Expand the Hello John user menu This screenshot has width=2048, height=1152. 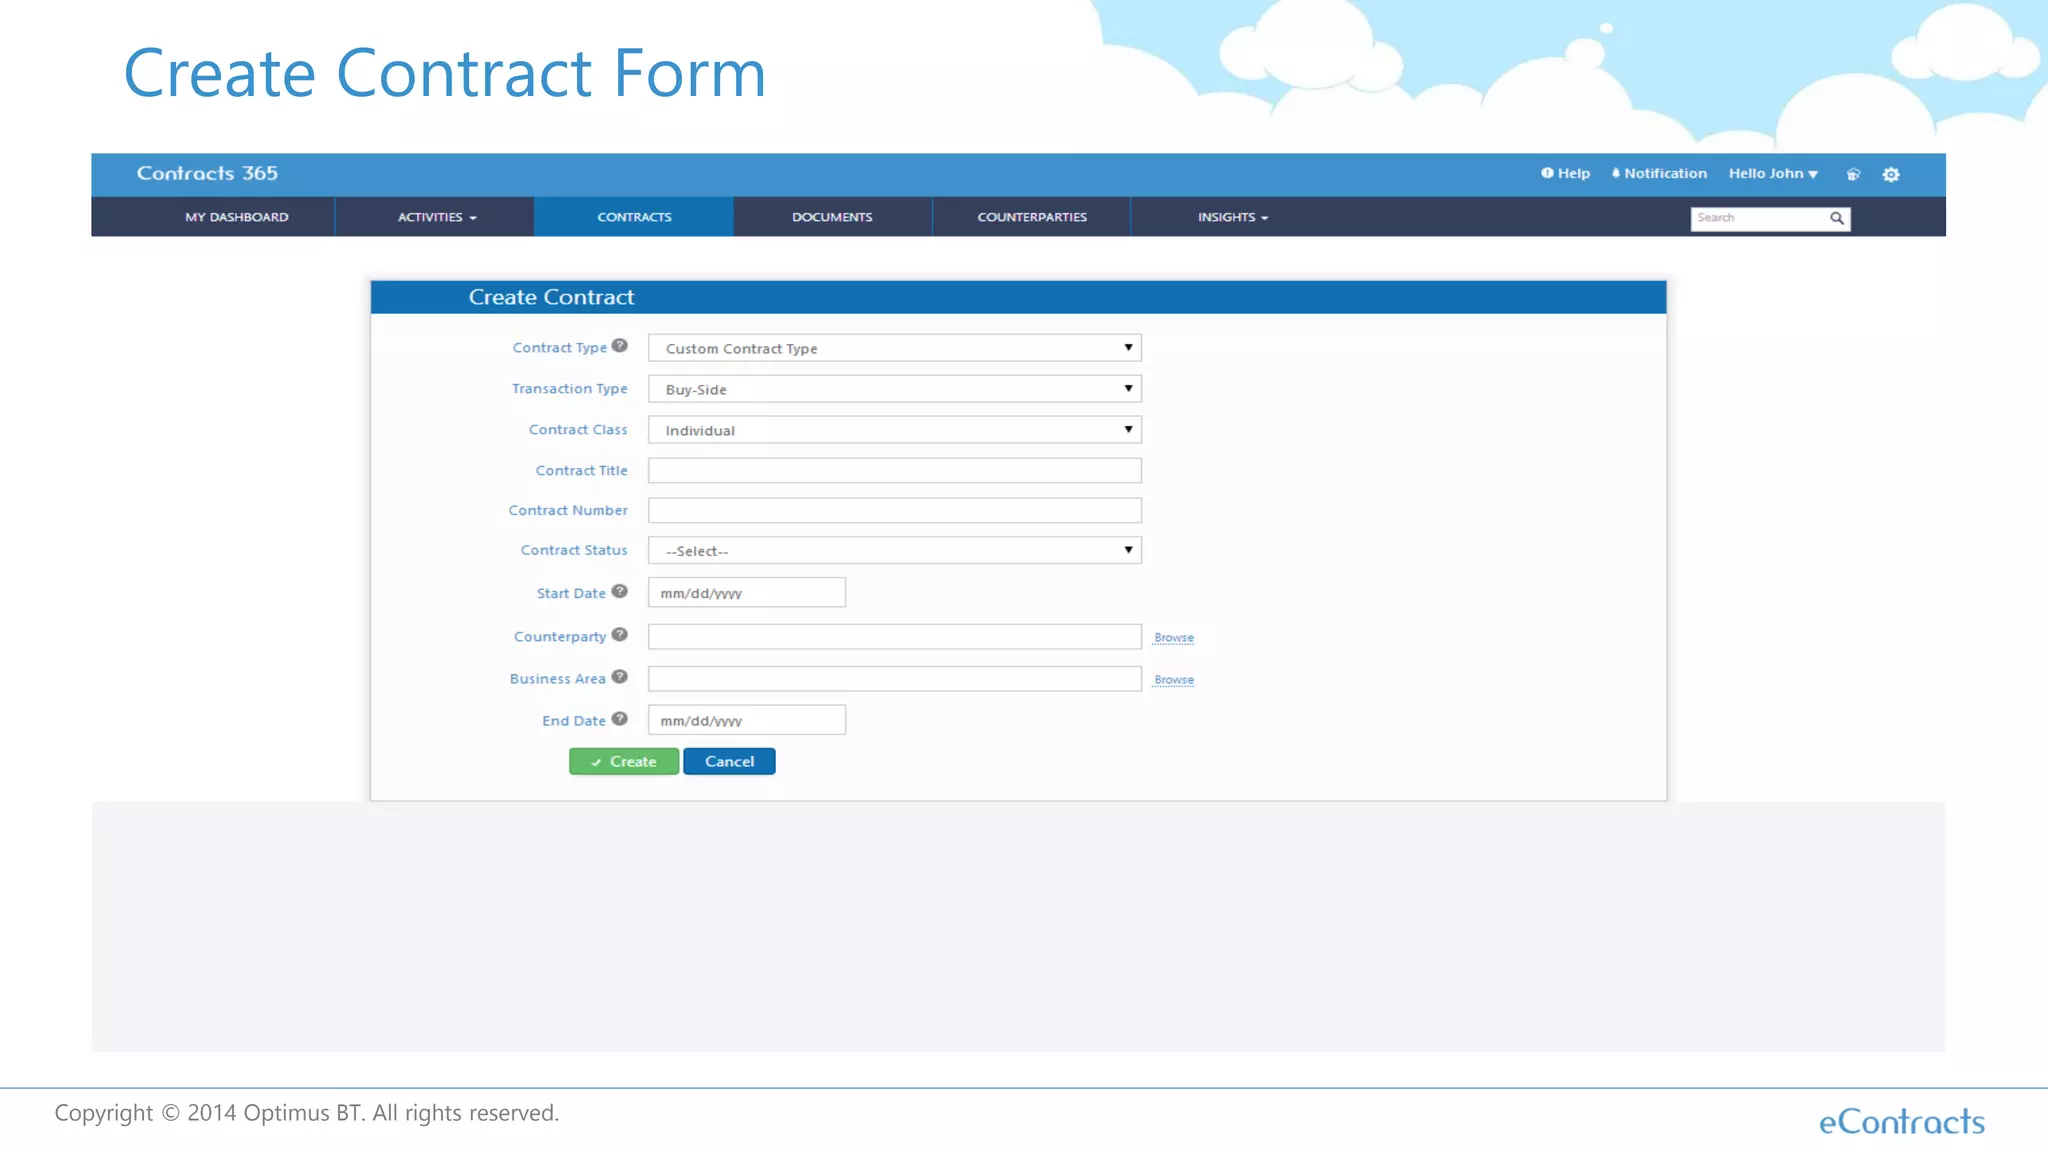click(1773, 173)
